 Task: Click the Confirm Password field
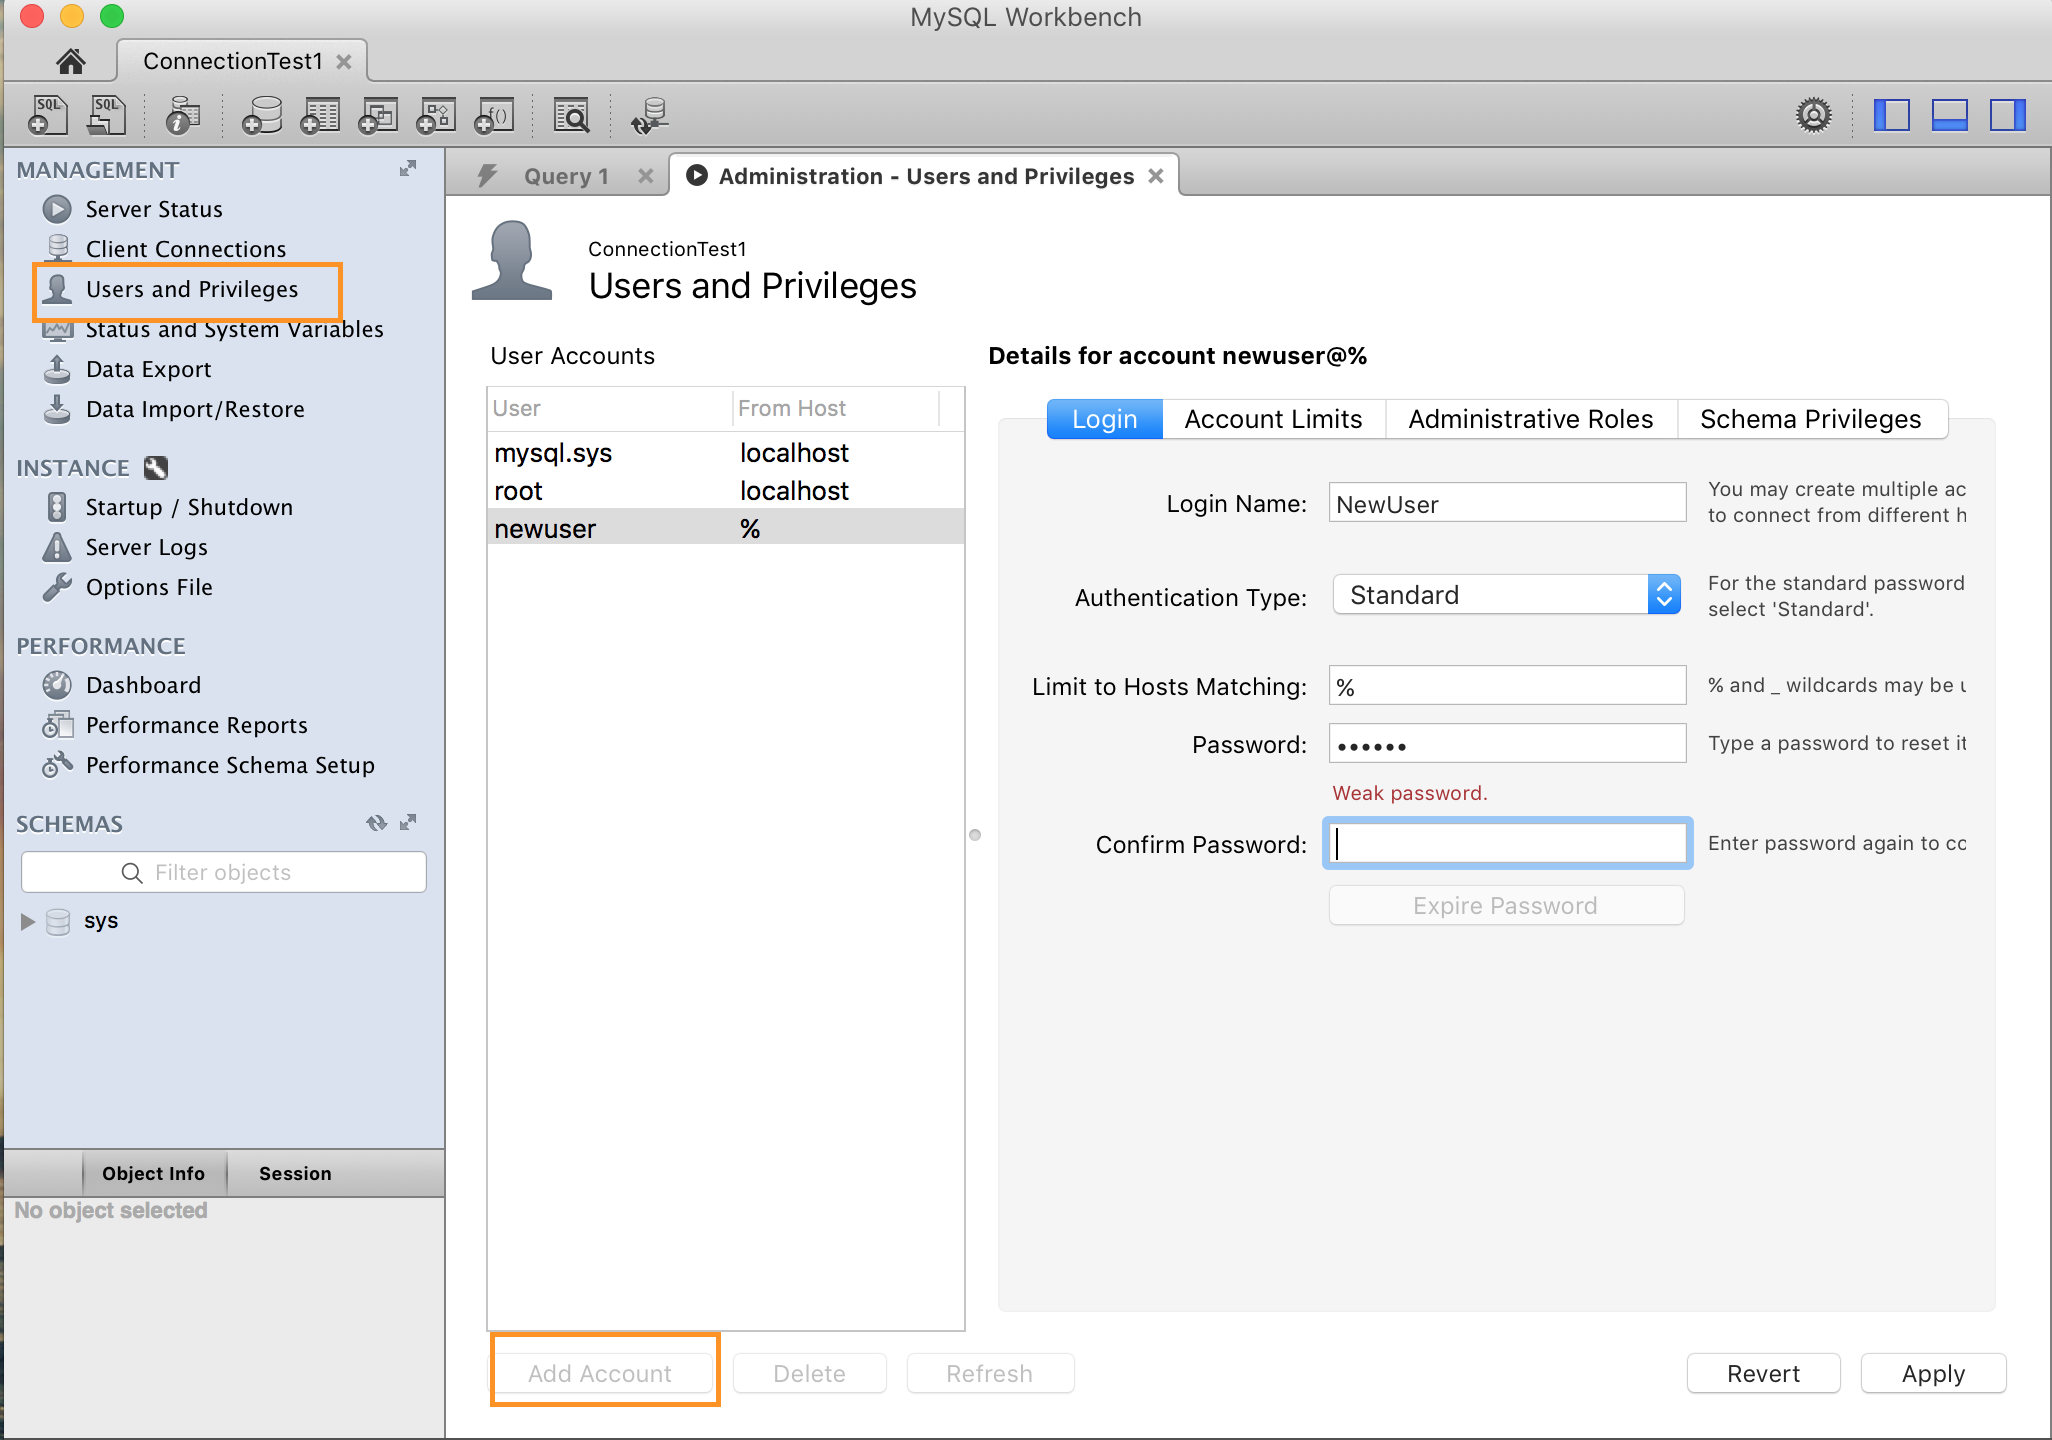pyautogui.click(x=1507, y=843)
